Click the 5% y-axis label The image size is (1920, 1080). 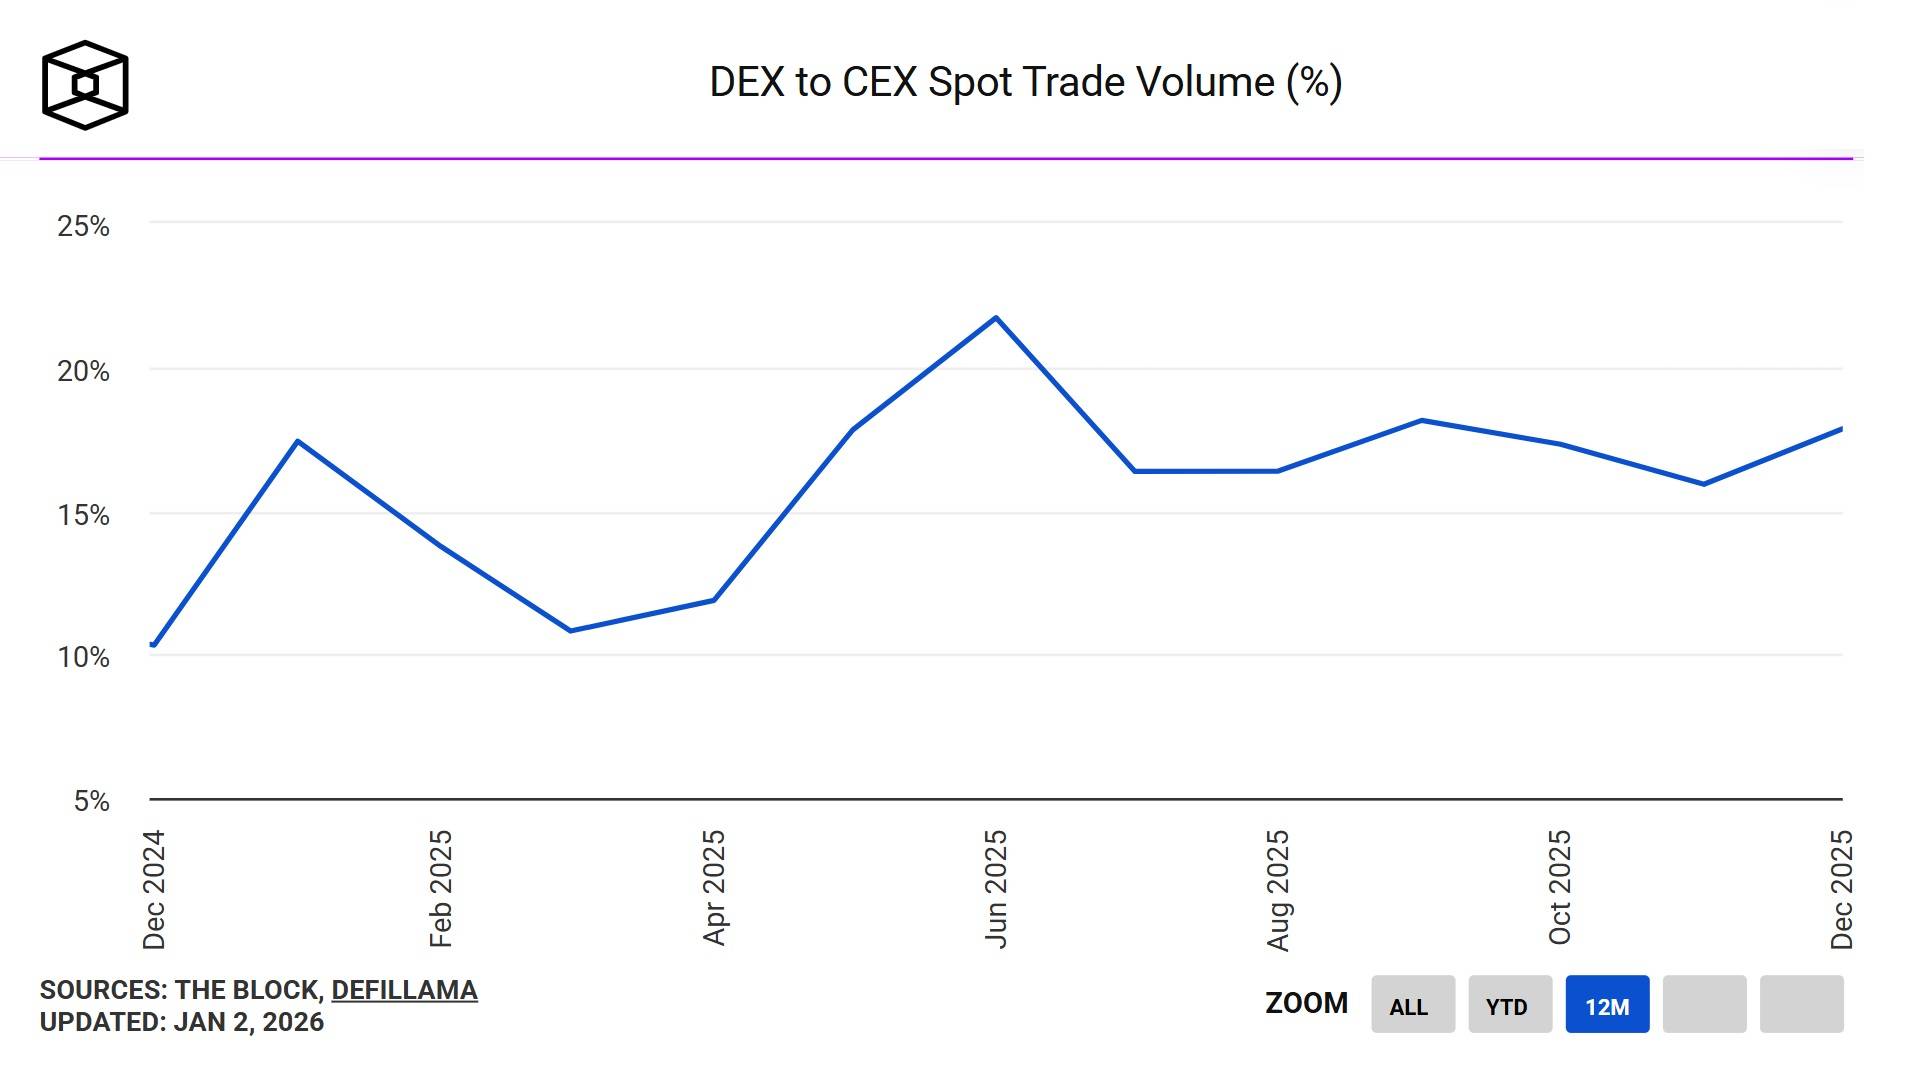pyautogui.click(x=91, y=801)
